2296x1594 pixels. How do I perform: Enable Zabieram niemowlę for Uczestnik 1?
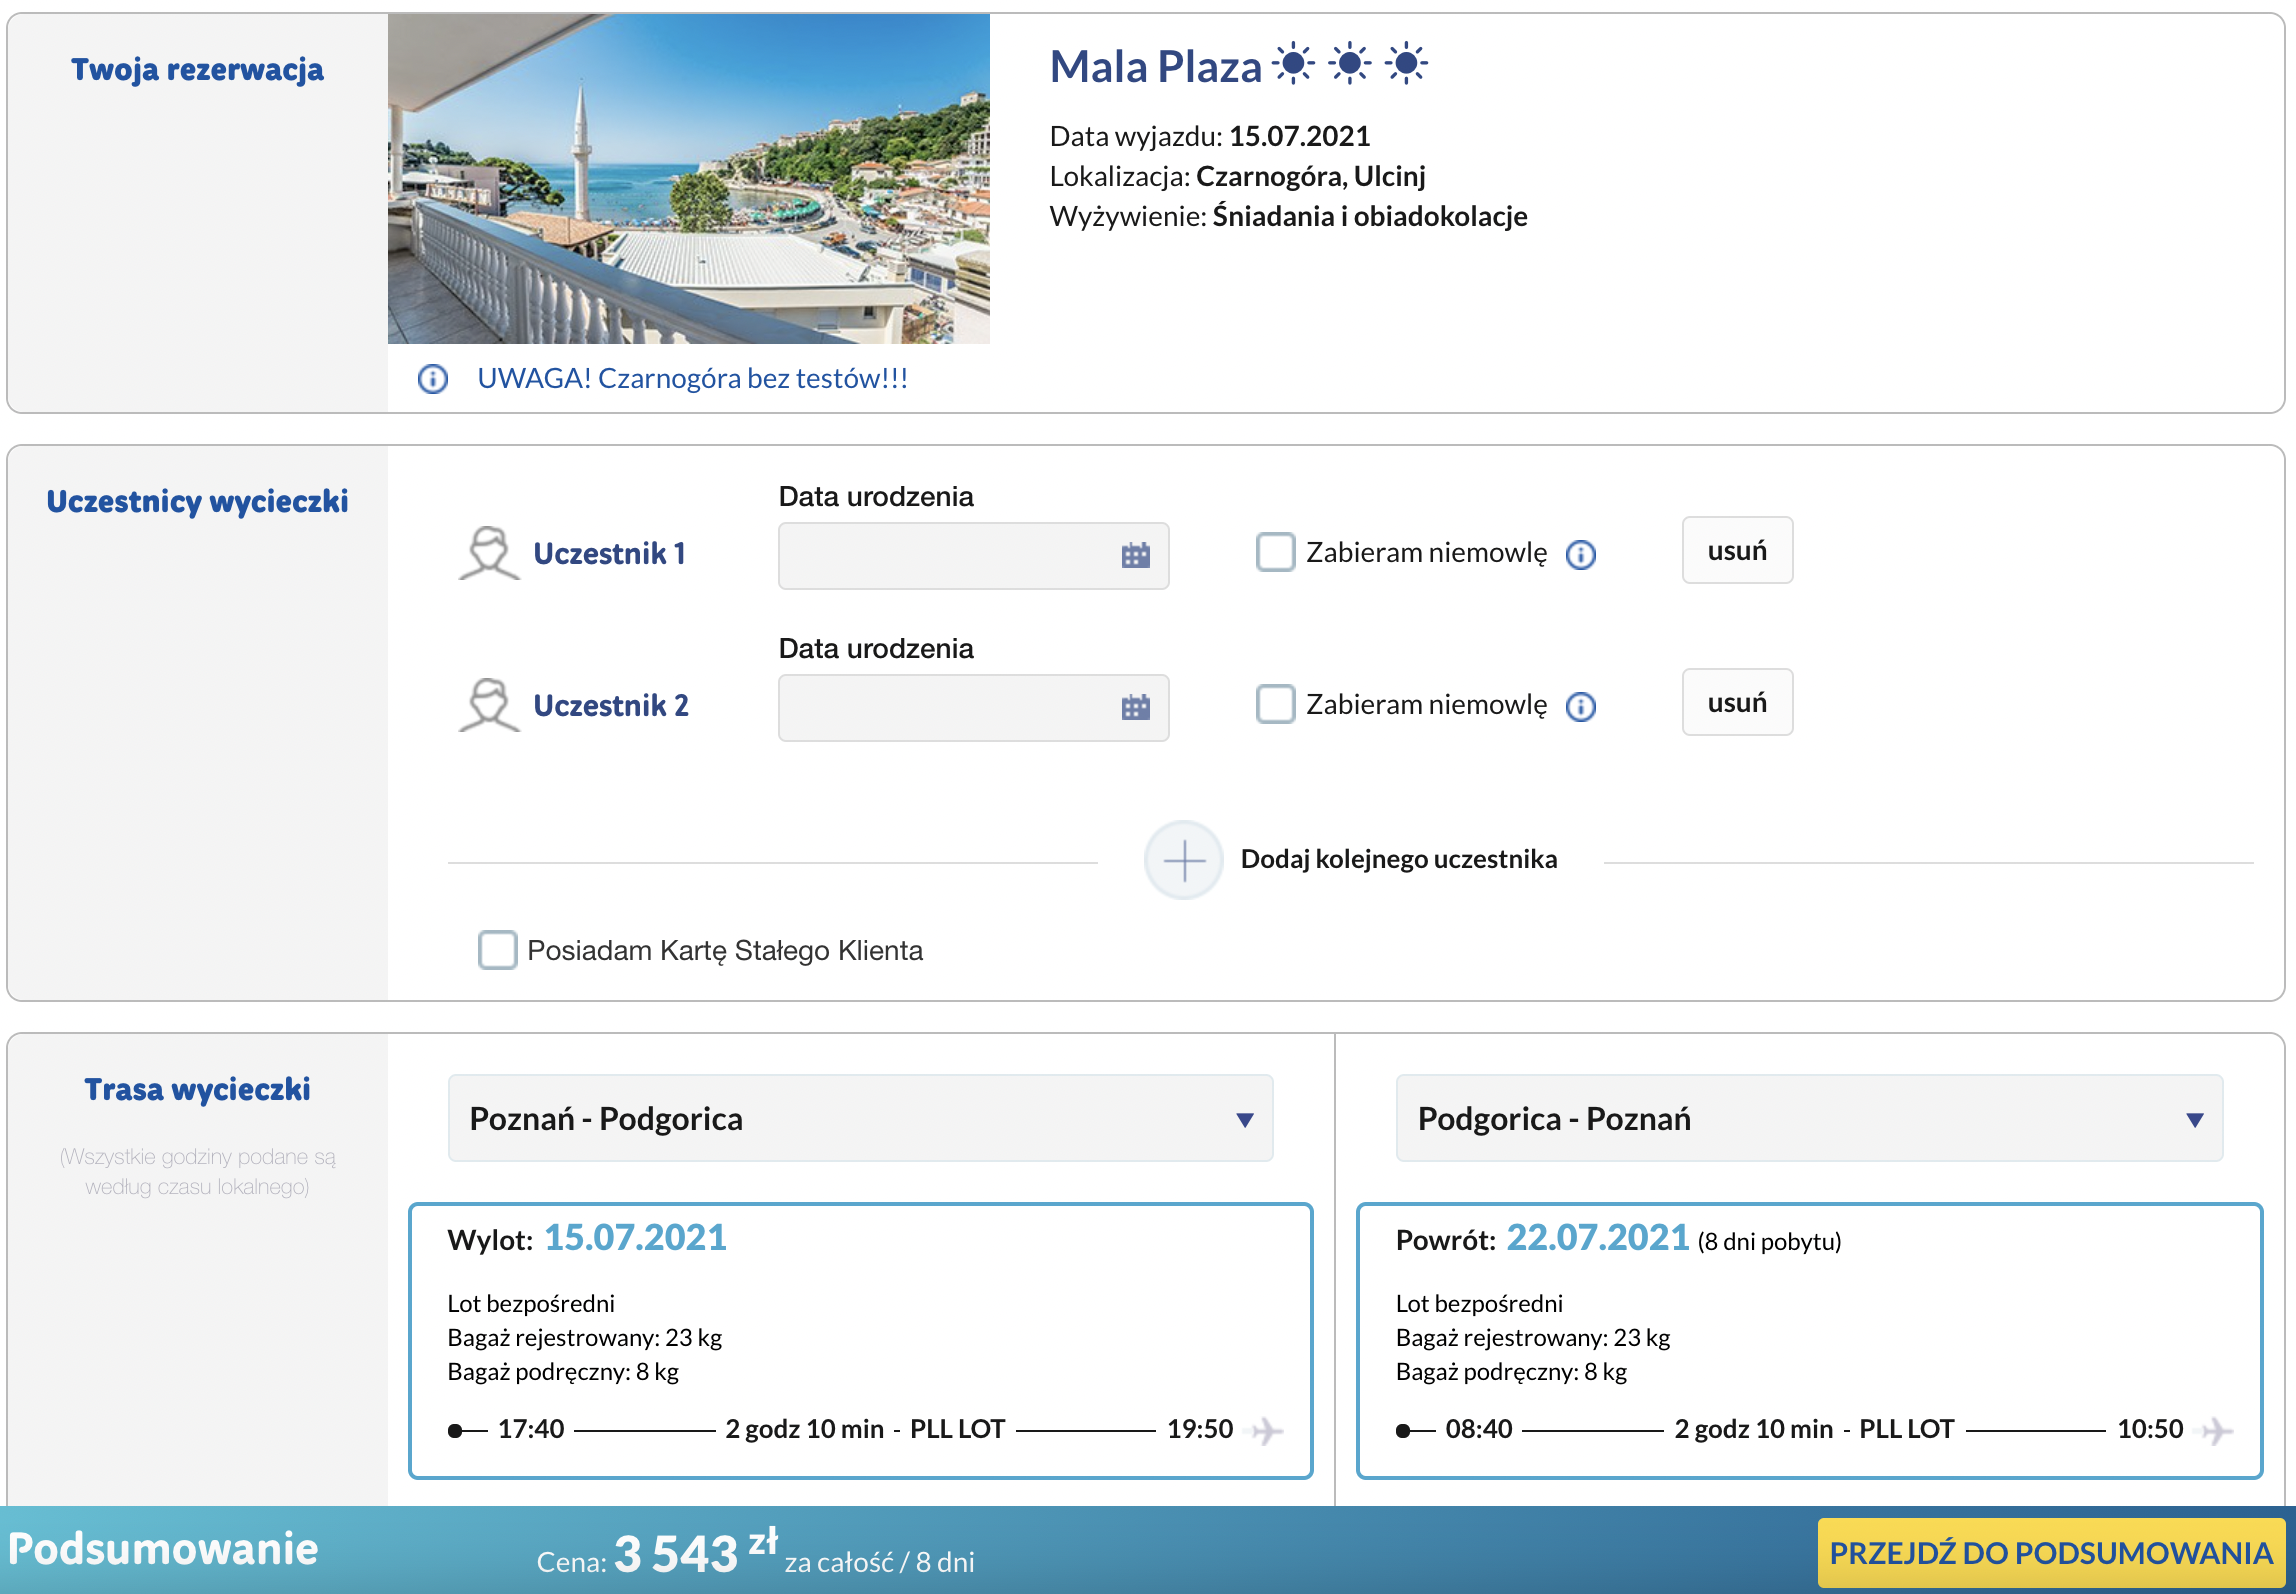point(1275,552)
